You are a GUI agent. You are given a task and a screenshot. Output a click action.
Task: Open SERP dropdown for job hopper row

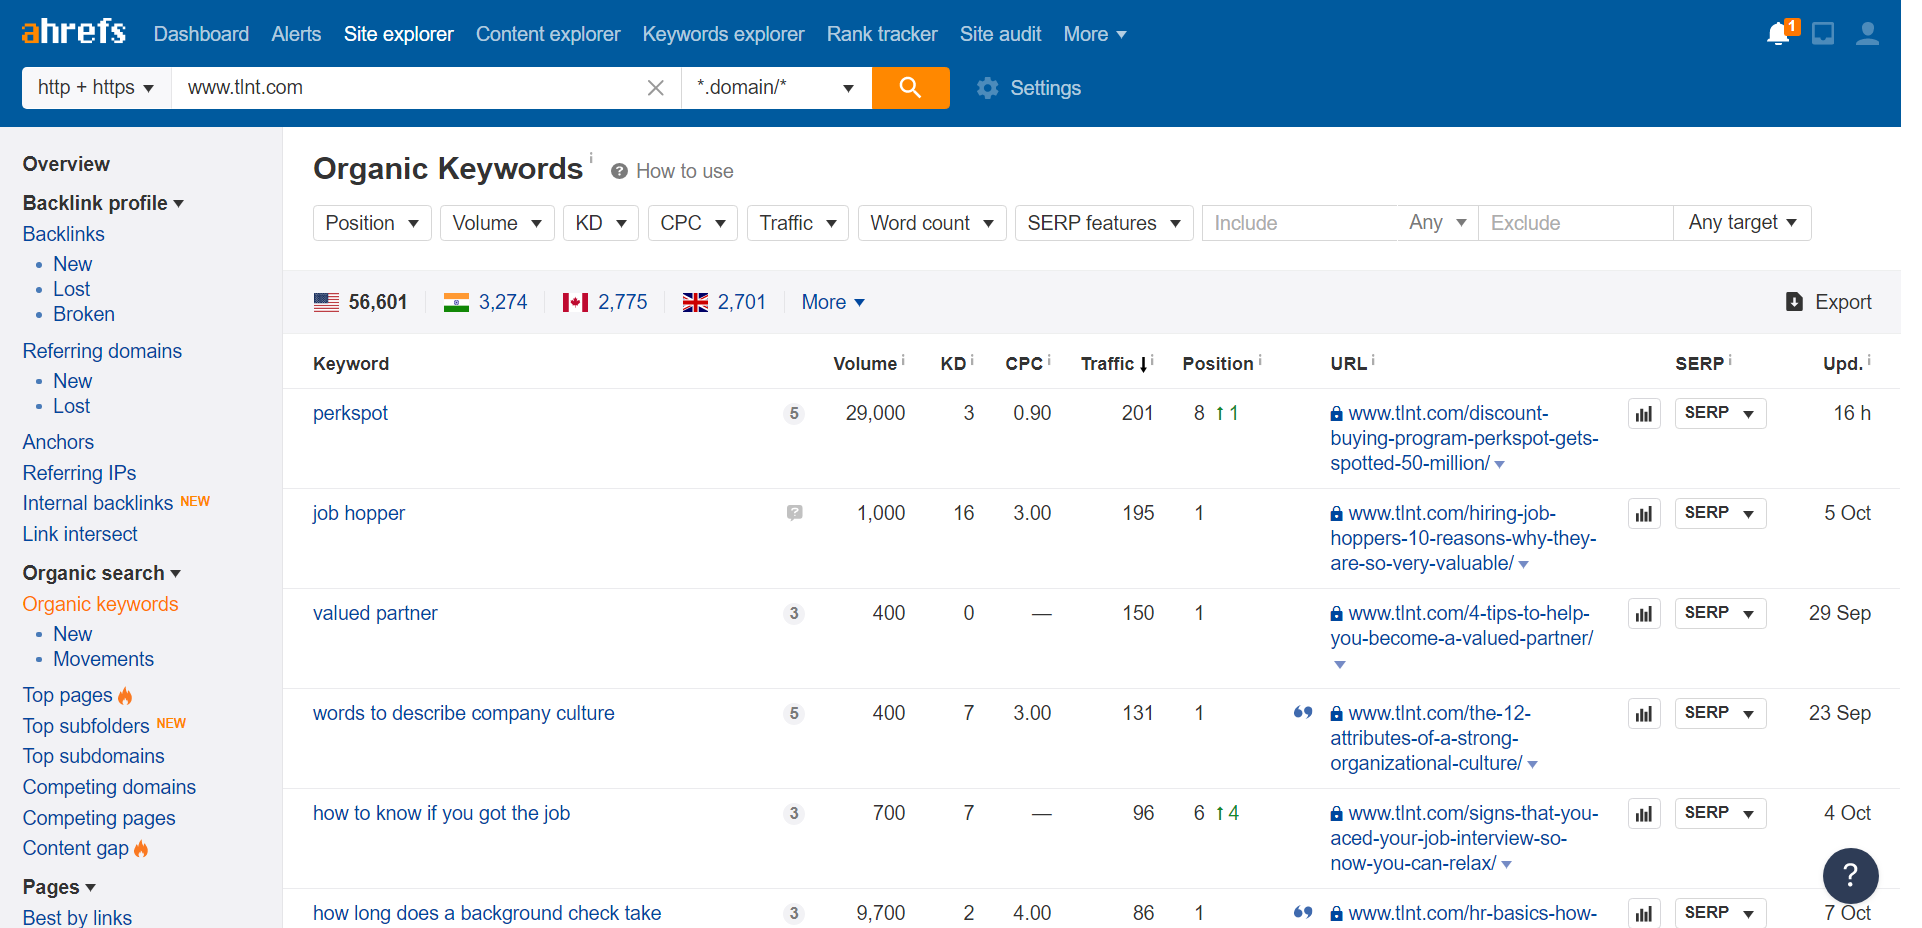(x=1720, y=513)
